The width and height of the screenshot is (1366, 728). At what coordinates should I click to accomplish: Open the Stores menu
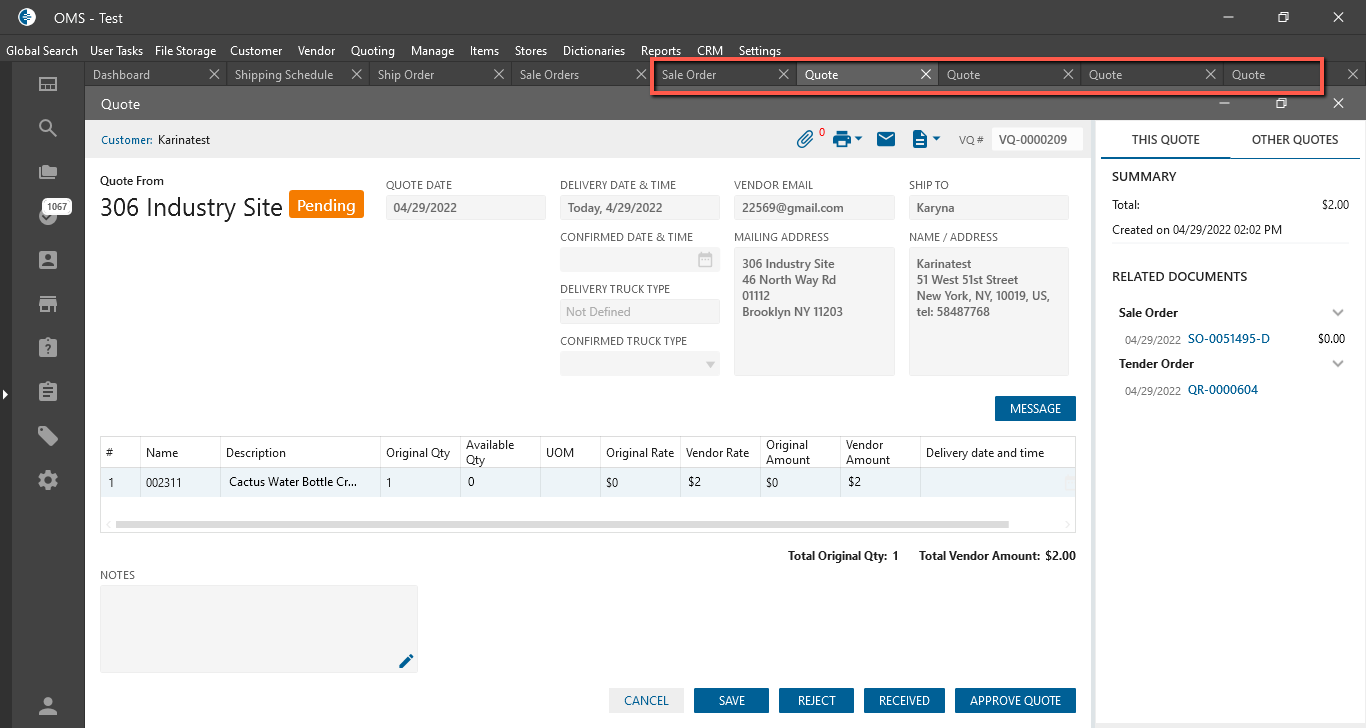[531, 50]
